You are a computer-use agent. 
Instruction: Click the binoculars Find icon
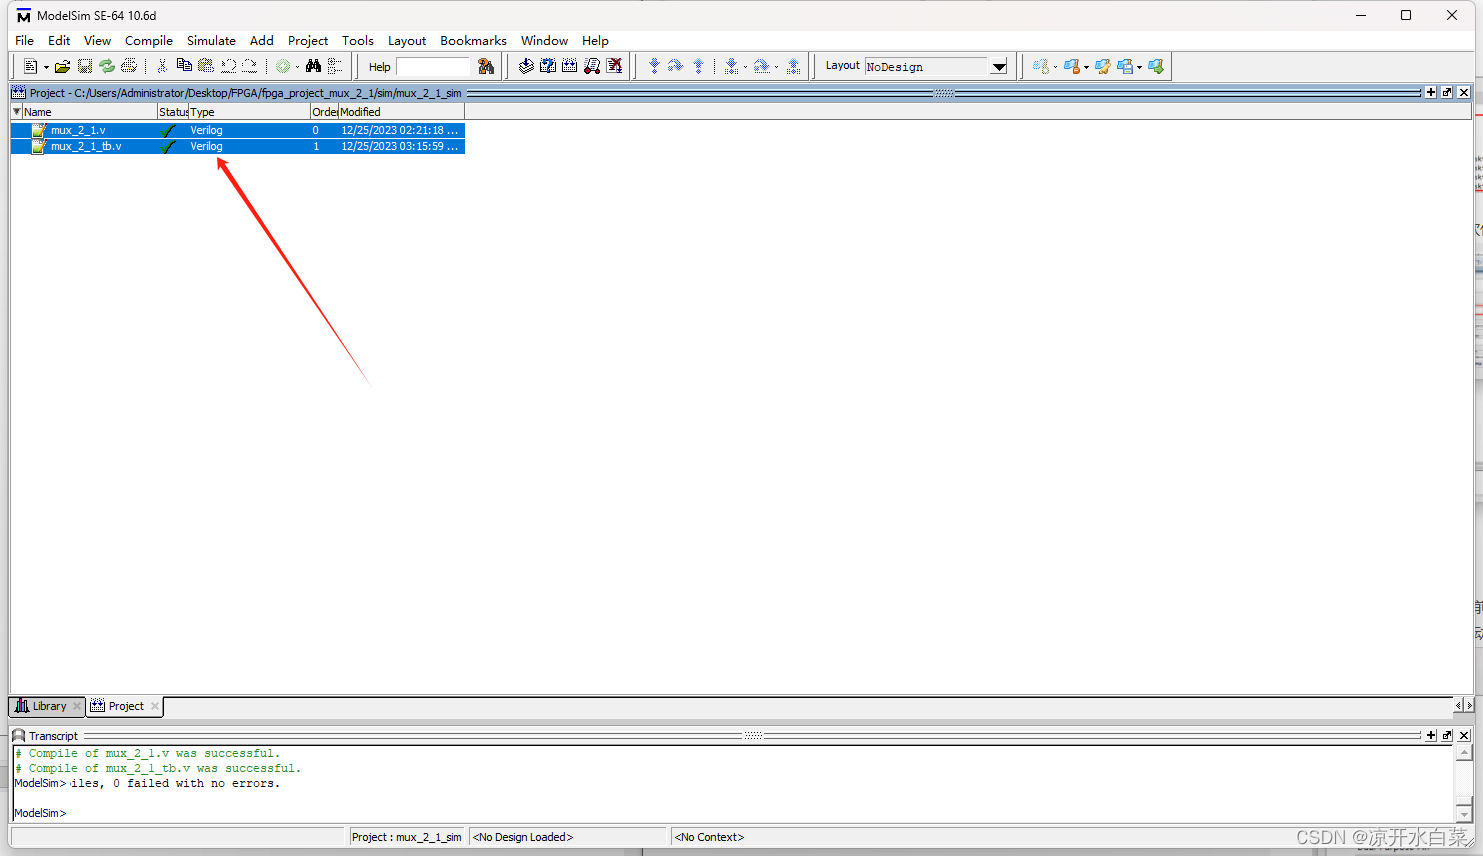314,66
